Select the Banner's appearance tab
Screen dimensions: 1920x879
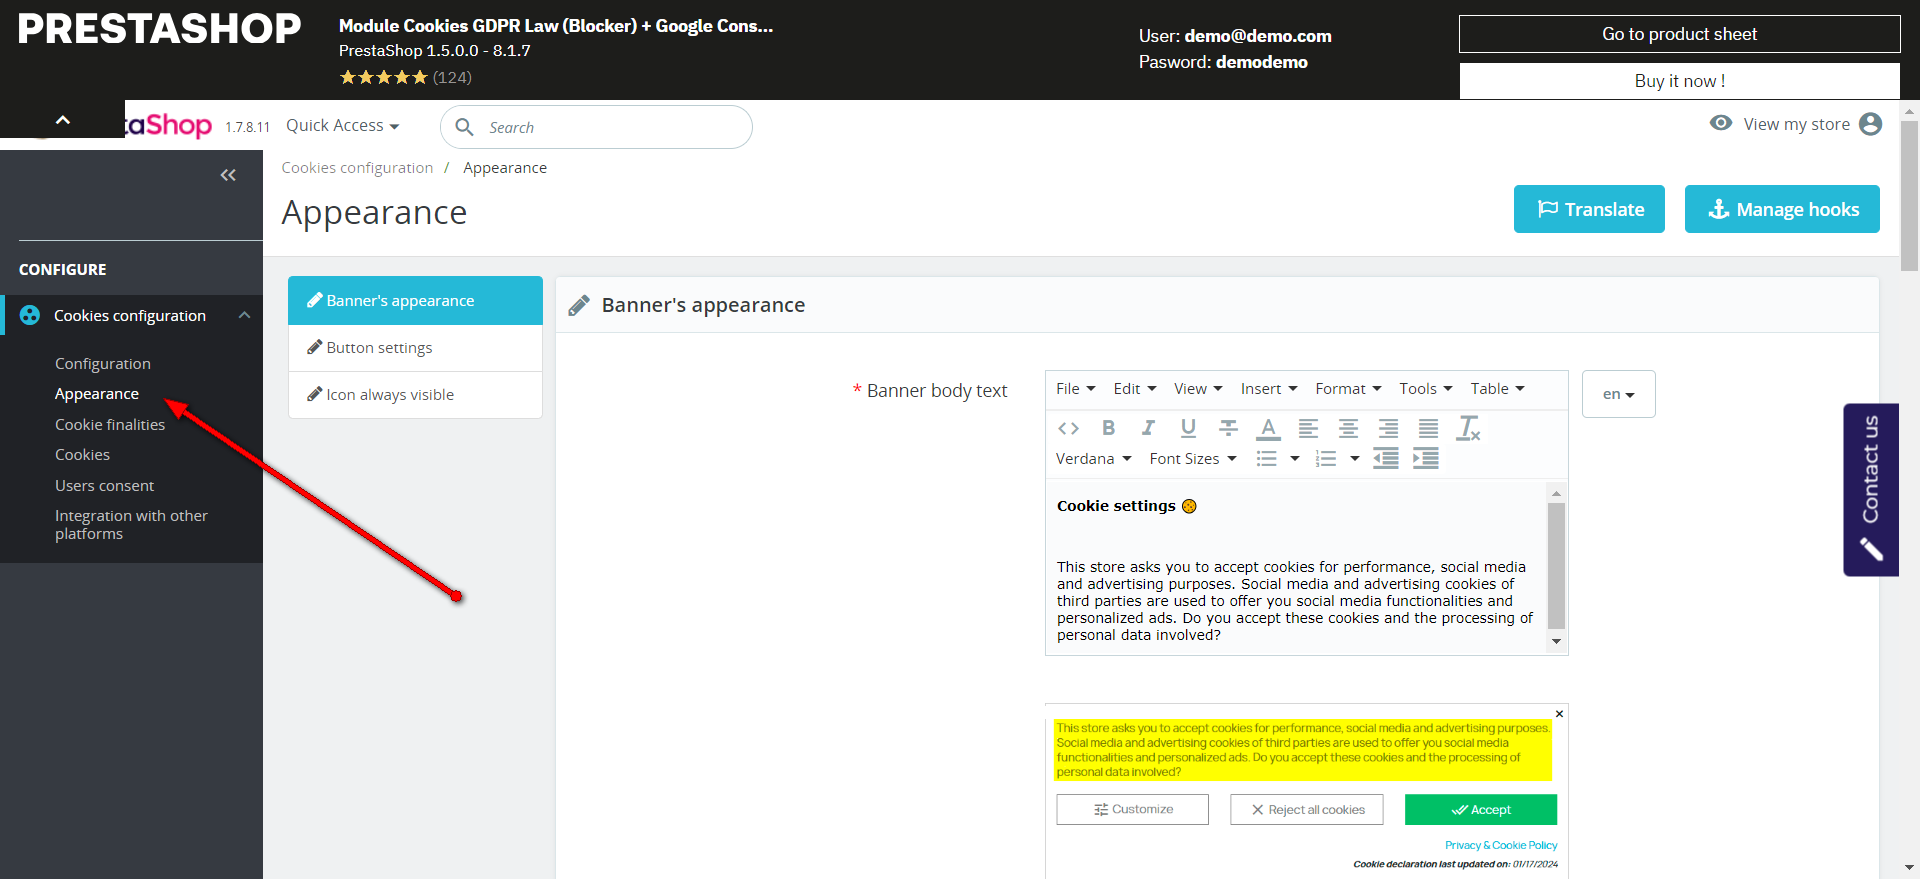[x=415, y=300]
